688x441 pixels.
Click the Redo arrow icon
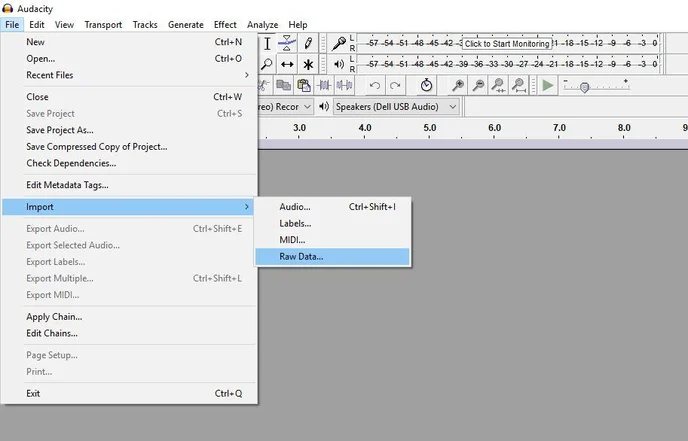pyautogui.click(x=395, y=85)
